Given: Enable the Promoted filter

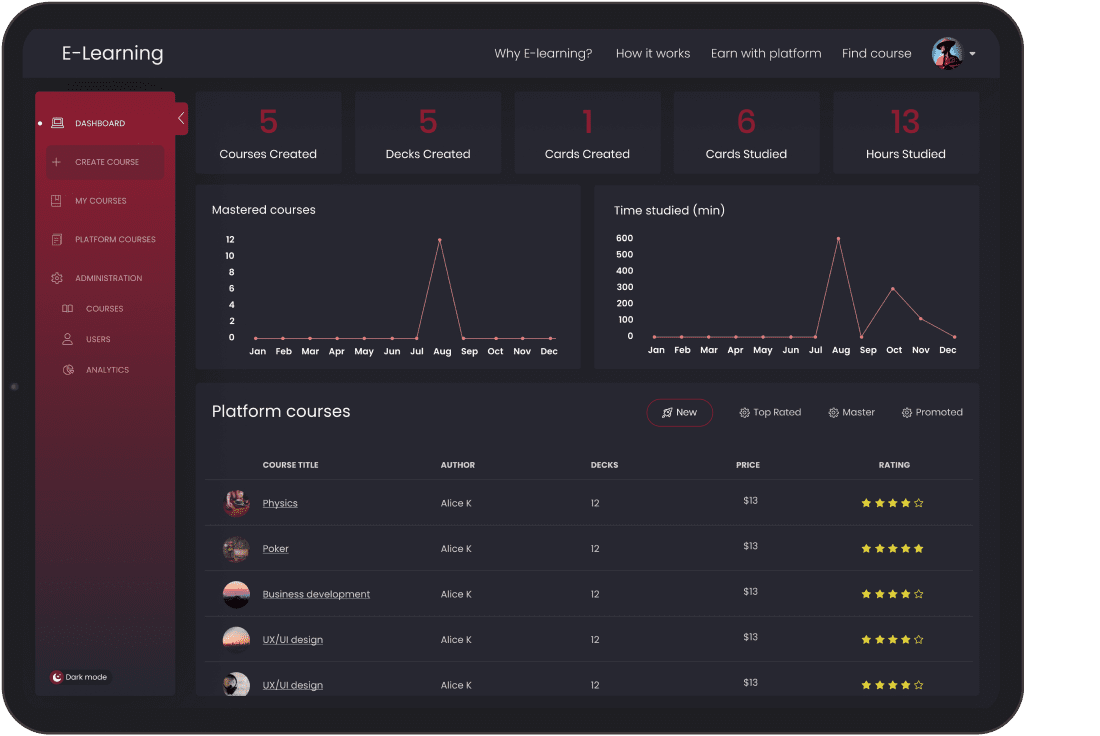Looking at the screenshot, I should (932, 412).
